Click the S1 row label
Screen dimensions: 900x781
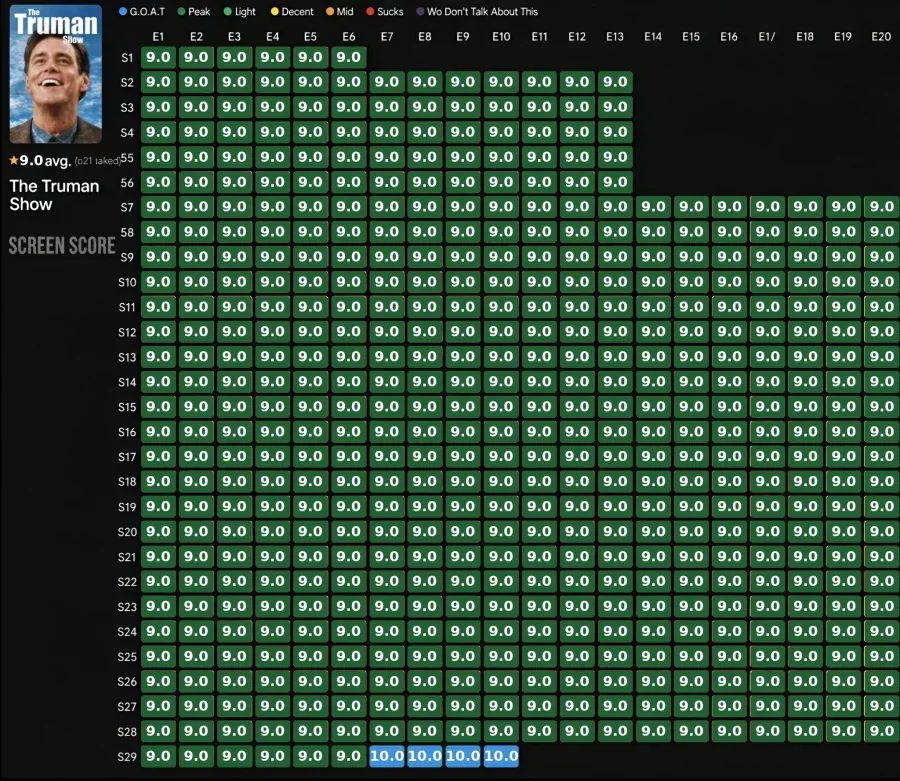[x=127, y=58]
